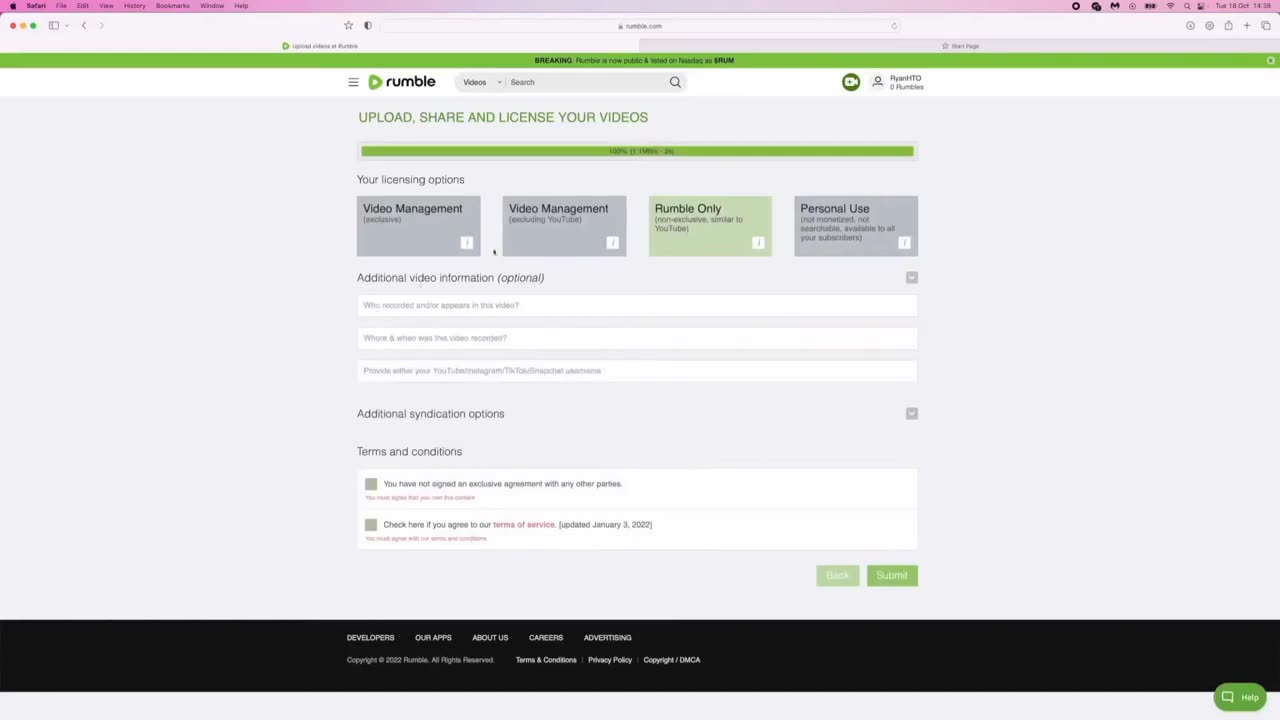Show info for Video Management excluding YouTube

(612, 242)
